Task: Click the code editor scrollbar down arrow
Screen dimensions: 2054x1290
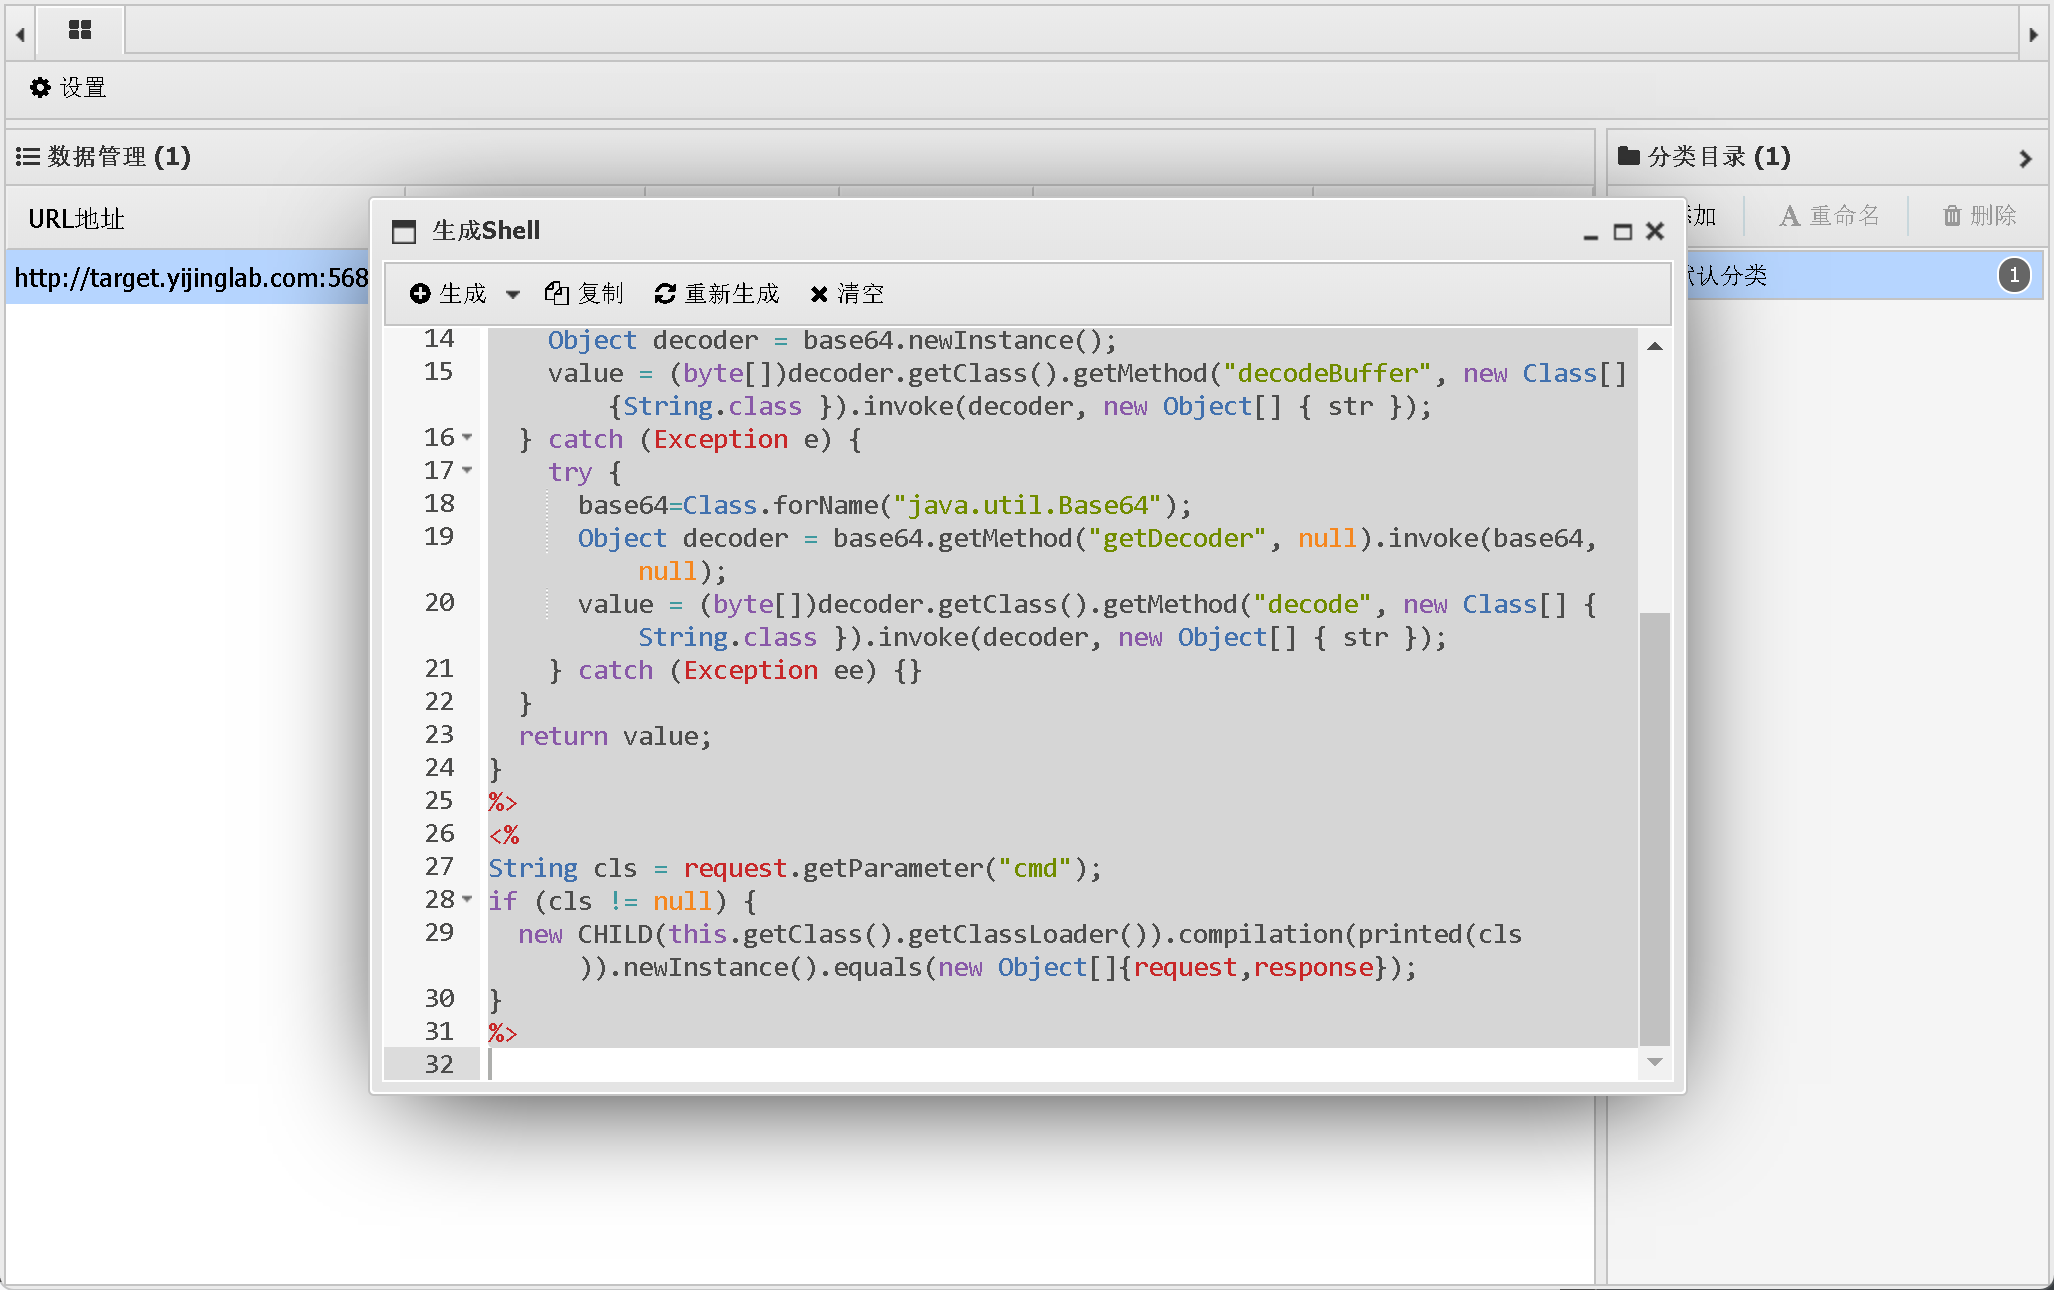Action: pos(1655,1062)
